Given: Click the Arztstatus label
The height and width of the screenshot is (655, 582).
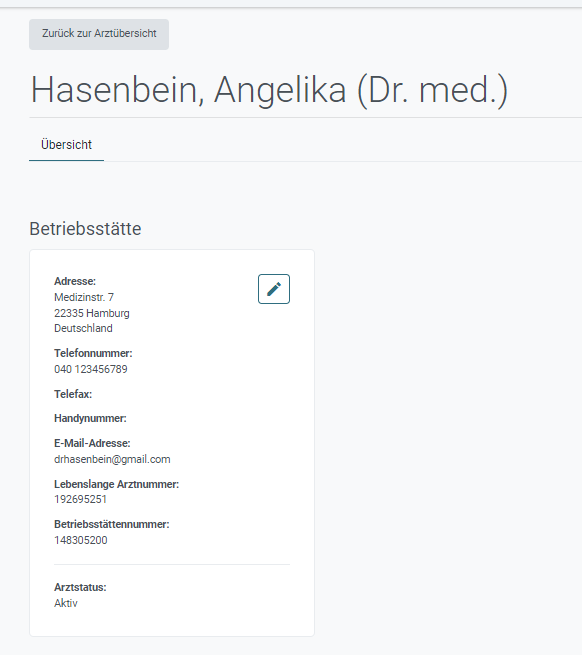Looking at the screenshot, I should [80, 588].
